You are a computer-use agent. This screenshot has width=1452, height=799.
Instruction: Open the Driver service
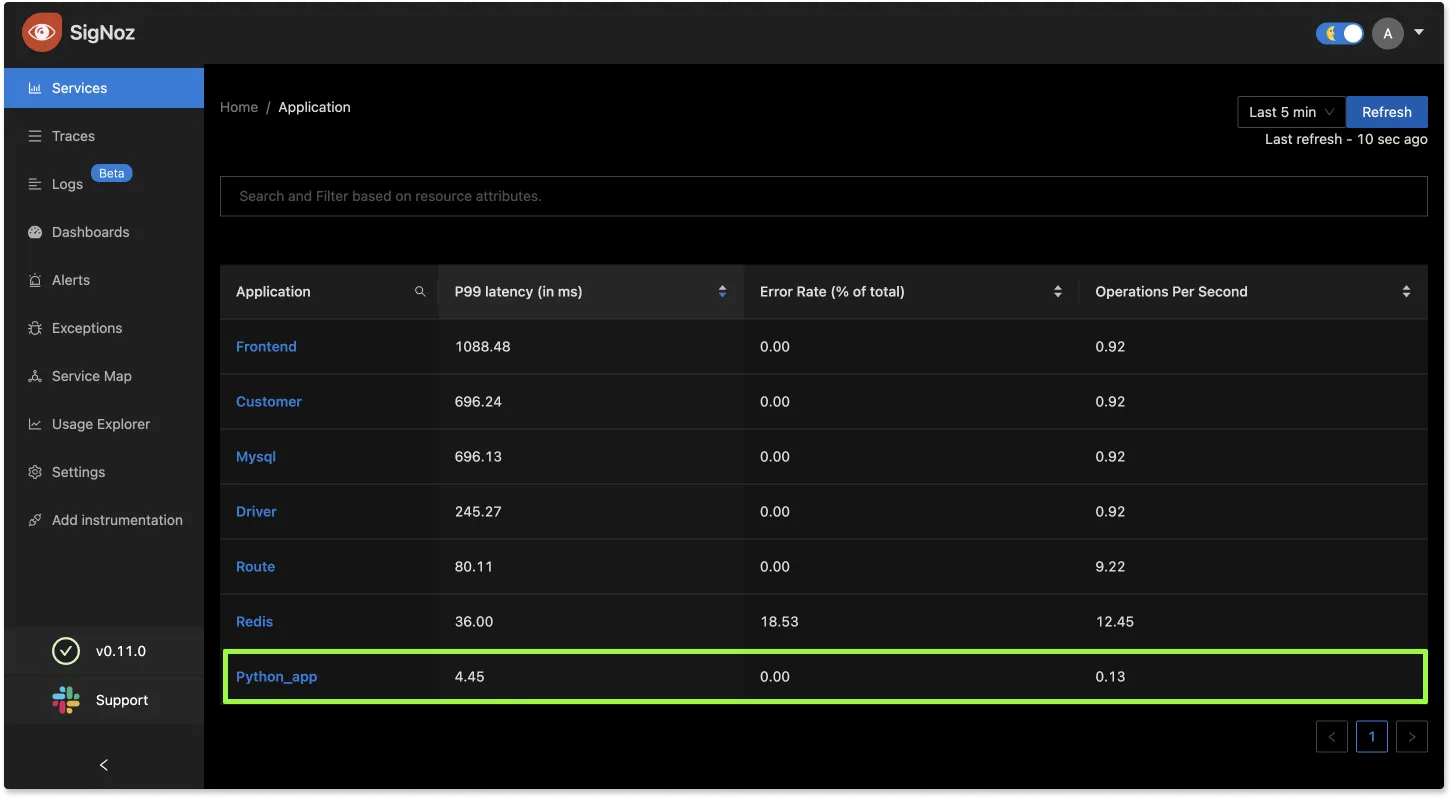click(256, 512)
